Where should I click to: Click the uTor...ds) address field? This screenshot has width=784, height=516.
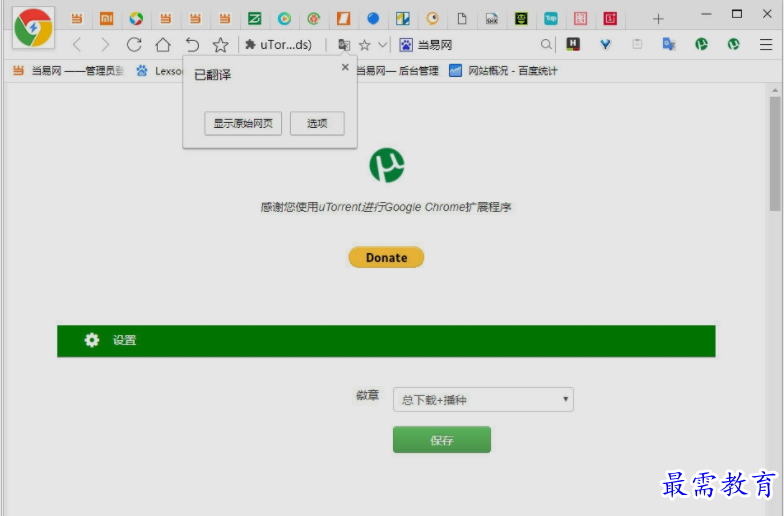[x=286, y=45]
